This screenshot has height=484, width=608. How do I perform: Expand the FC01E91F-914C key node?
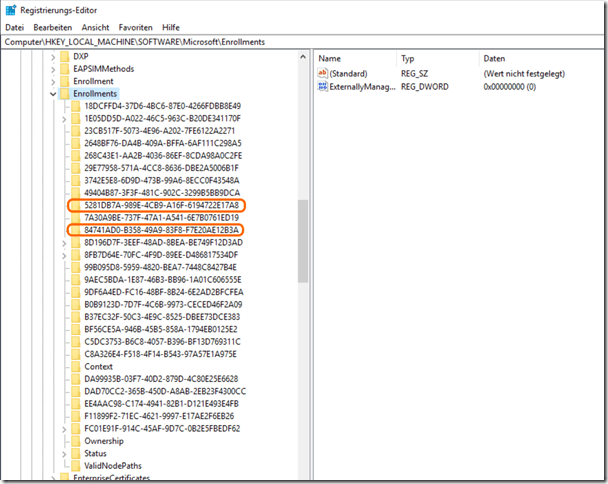coord(64,428)
